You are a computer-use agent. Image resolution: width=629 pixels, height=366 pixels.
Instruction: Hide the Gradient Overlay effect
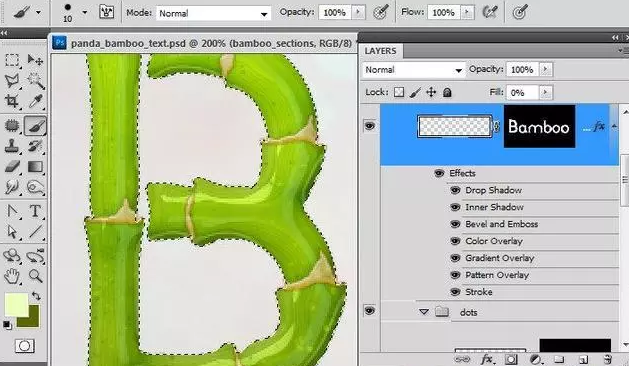(x=455, y=258)
